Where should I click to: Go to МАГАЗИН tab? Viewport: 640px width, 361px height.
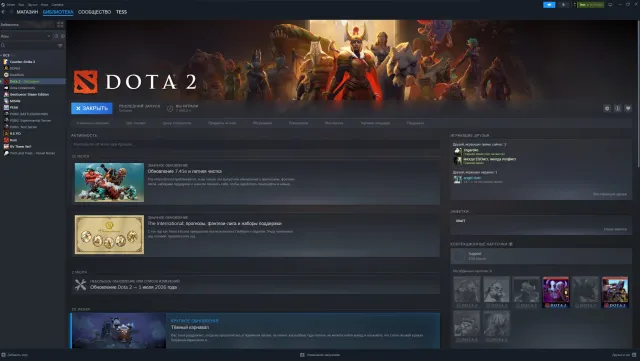pyautogui.click(x=27, y=12)
